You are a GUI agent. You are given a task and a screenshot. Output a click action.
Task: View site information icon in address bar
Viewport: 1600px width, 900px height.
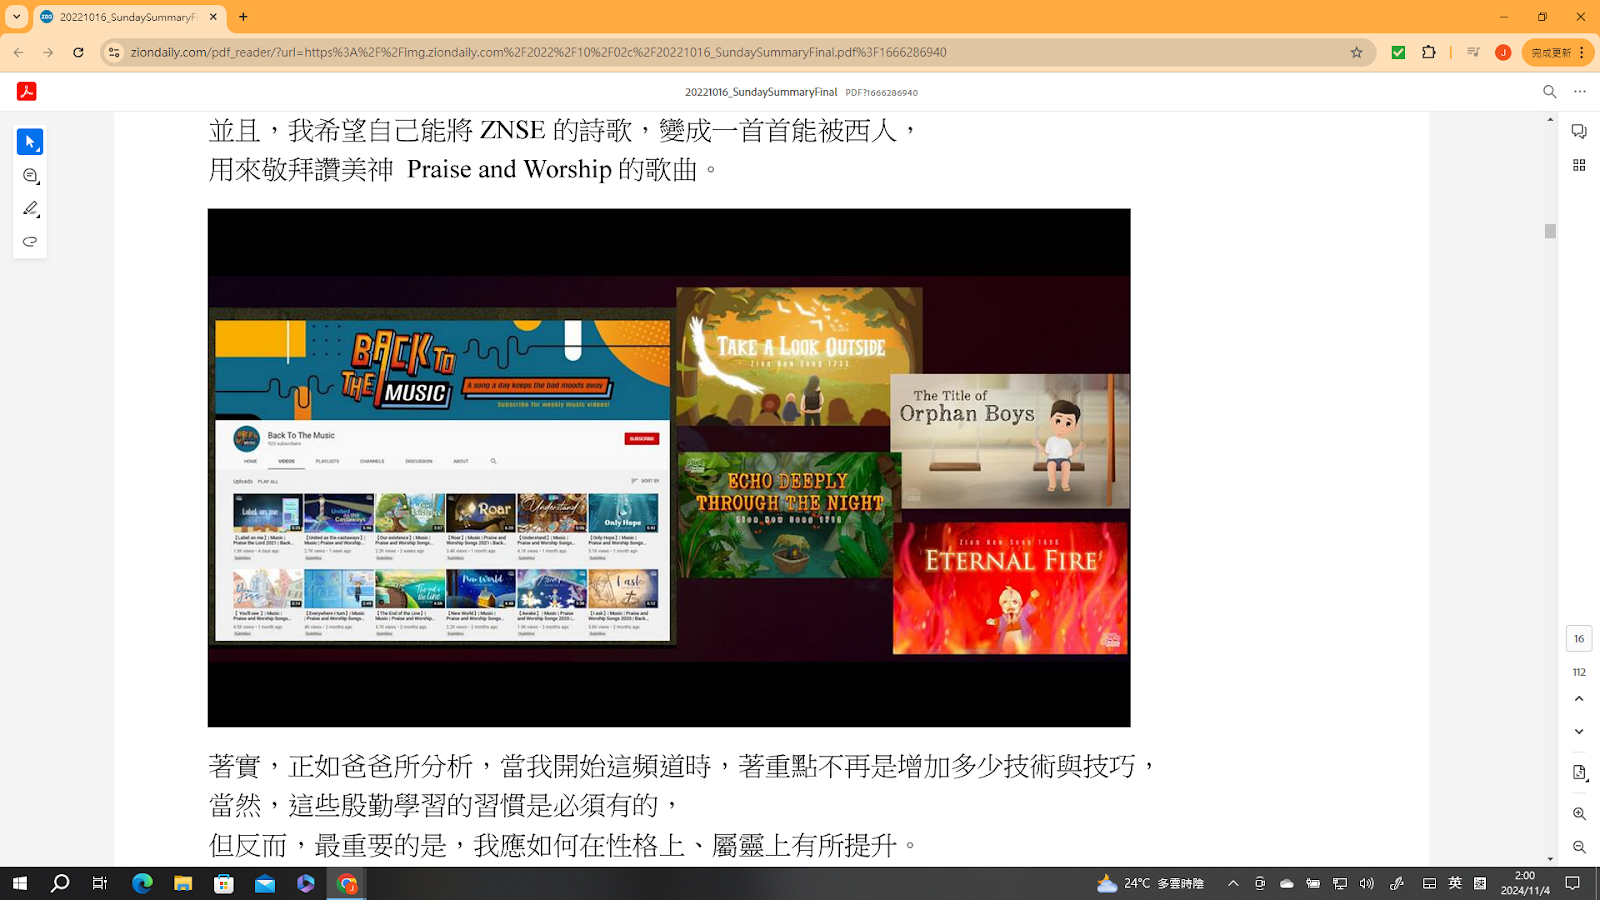coord(114,52)
